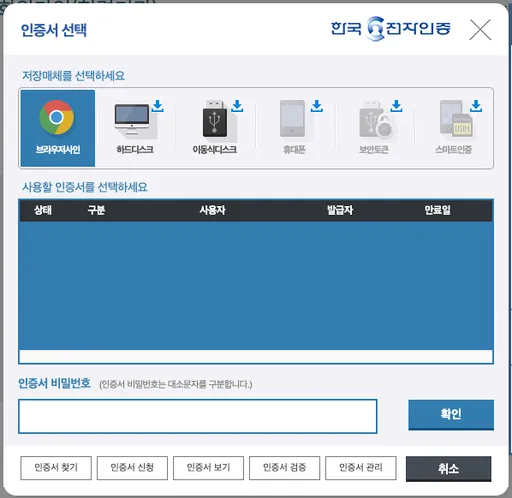
Task: Open 인증서 관리 certificate management
Action: (361, 468)
